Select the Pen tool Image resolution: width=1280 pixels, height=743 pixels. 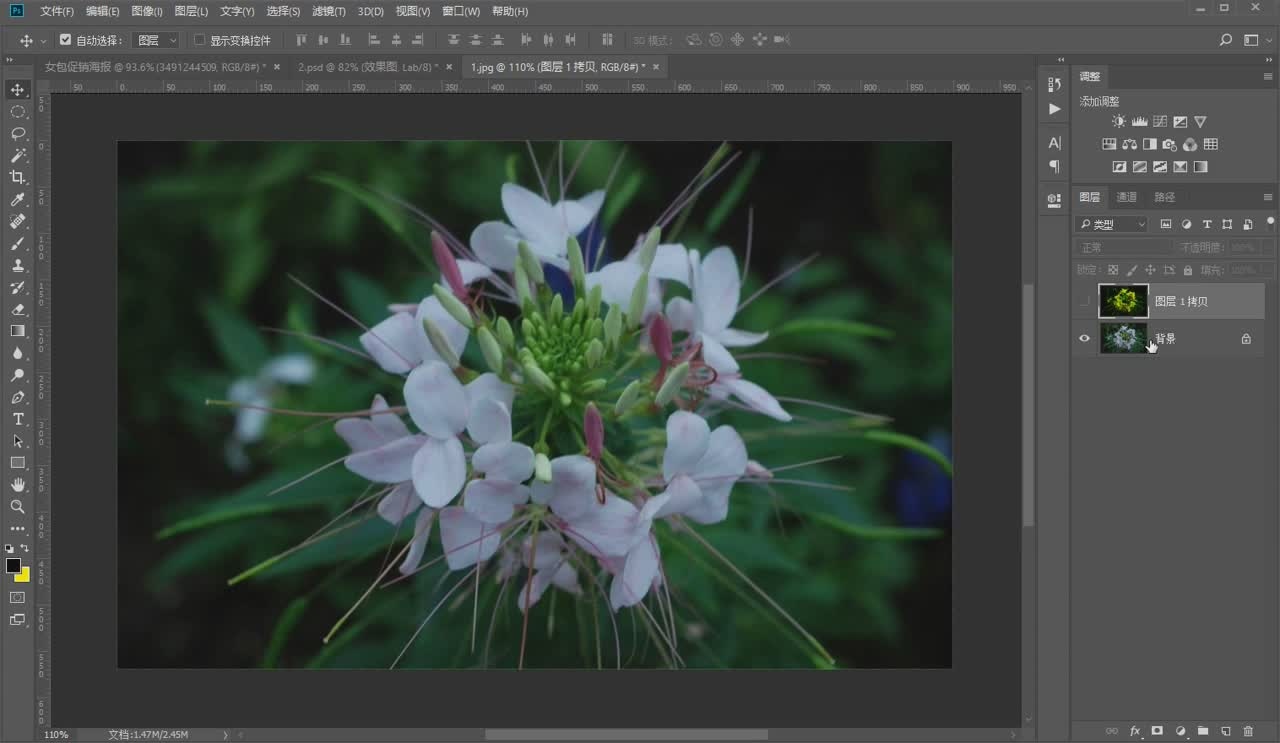point(18,397)
